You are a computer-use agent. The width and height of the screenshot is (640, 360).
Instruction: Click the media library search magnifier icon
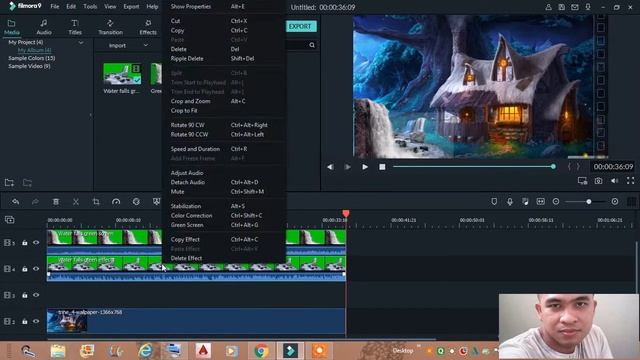[x=312, y=45]
